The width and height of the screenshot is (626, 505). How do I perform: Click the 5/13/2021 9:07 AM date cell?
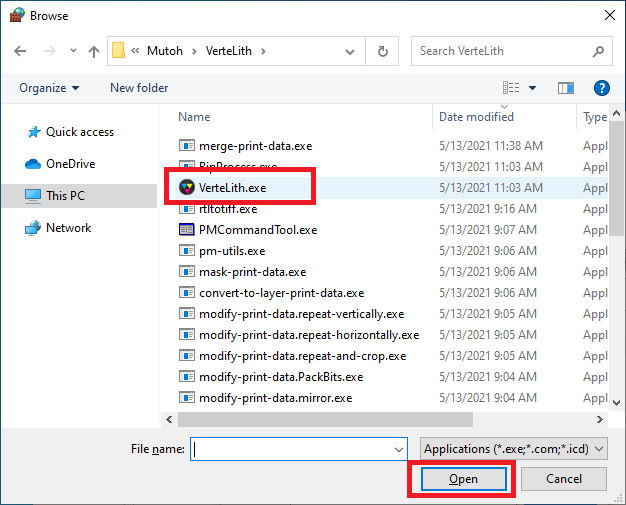488,230
